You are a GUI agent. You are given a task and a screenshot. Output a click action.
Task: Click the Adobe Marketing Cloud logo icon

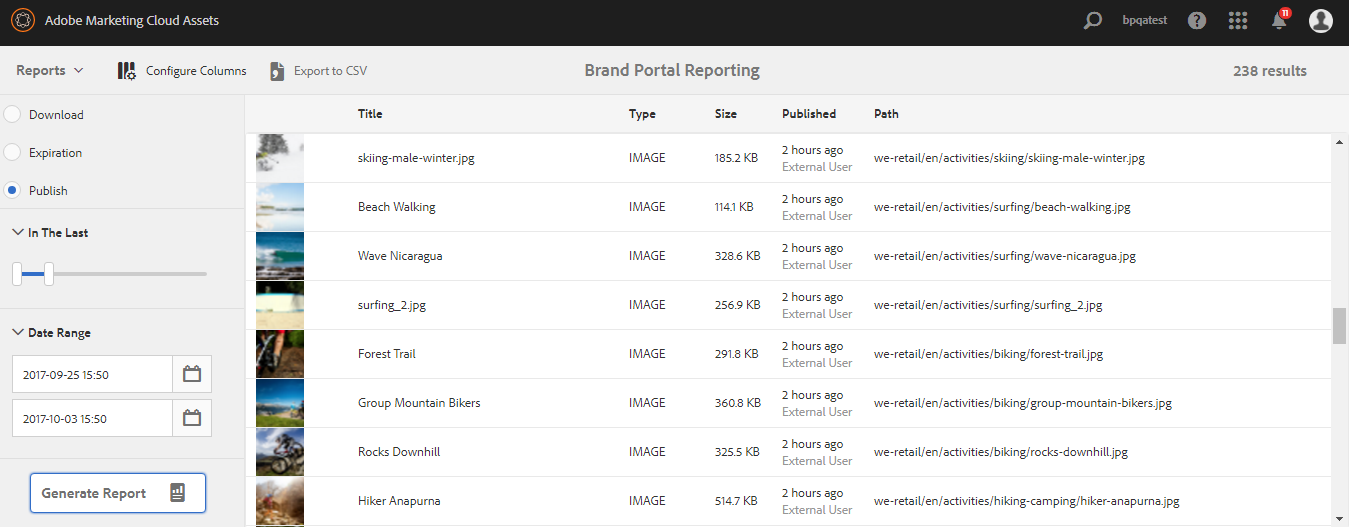click(x=23, y=21)
